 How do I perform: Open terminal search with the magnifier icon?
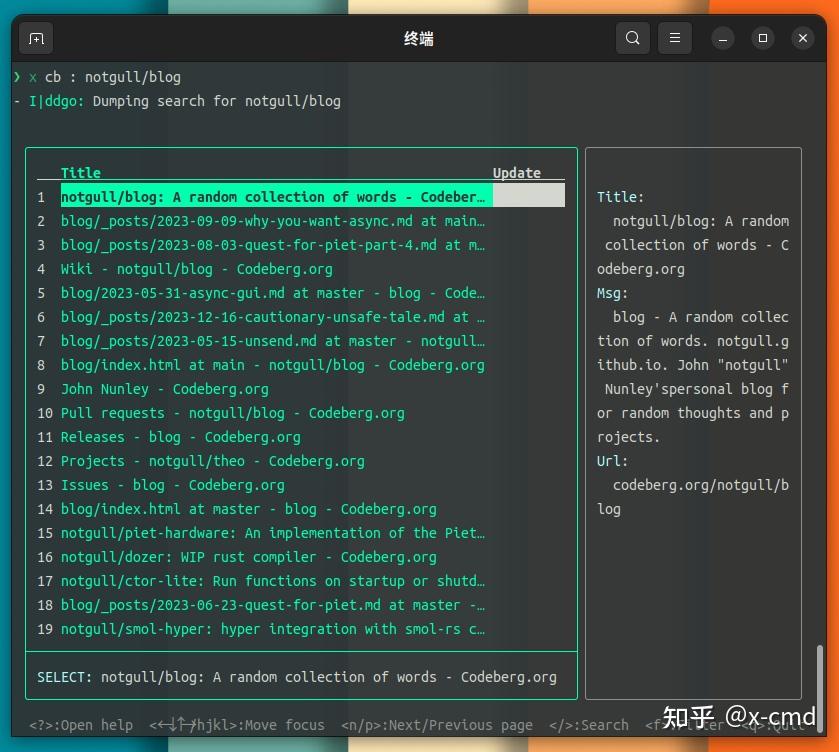click(x=632, y=37)
